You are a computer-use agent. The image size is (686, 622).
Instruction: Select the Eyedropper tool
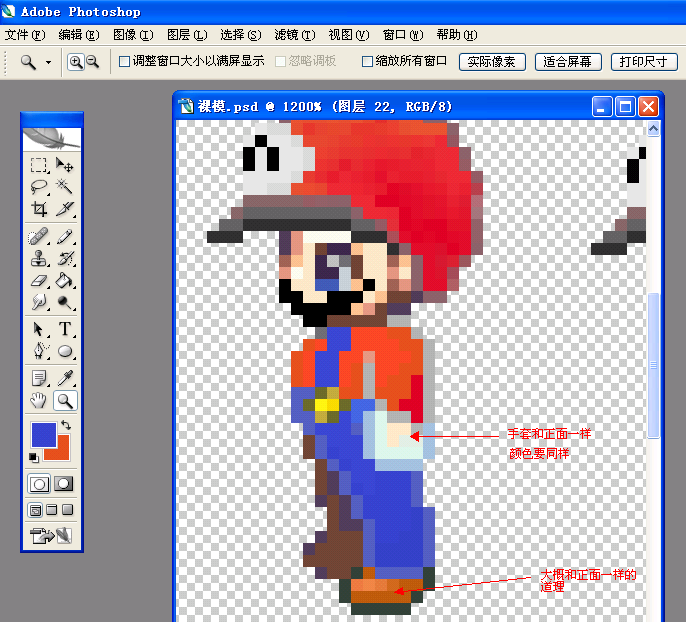click(x=64, y=378)
